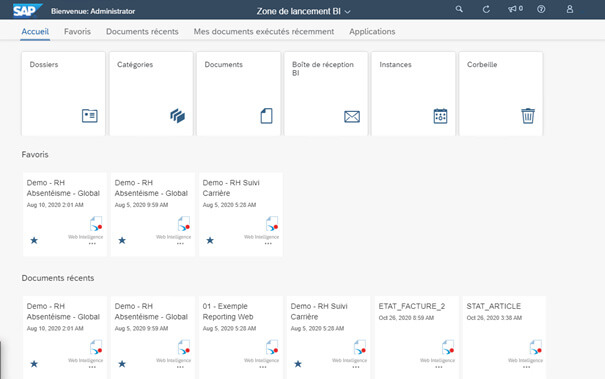Open the STAT_ARTICLE document title
The height and width of the screenshot is (379, 605).
[x=493, y=306]
